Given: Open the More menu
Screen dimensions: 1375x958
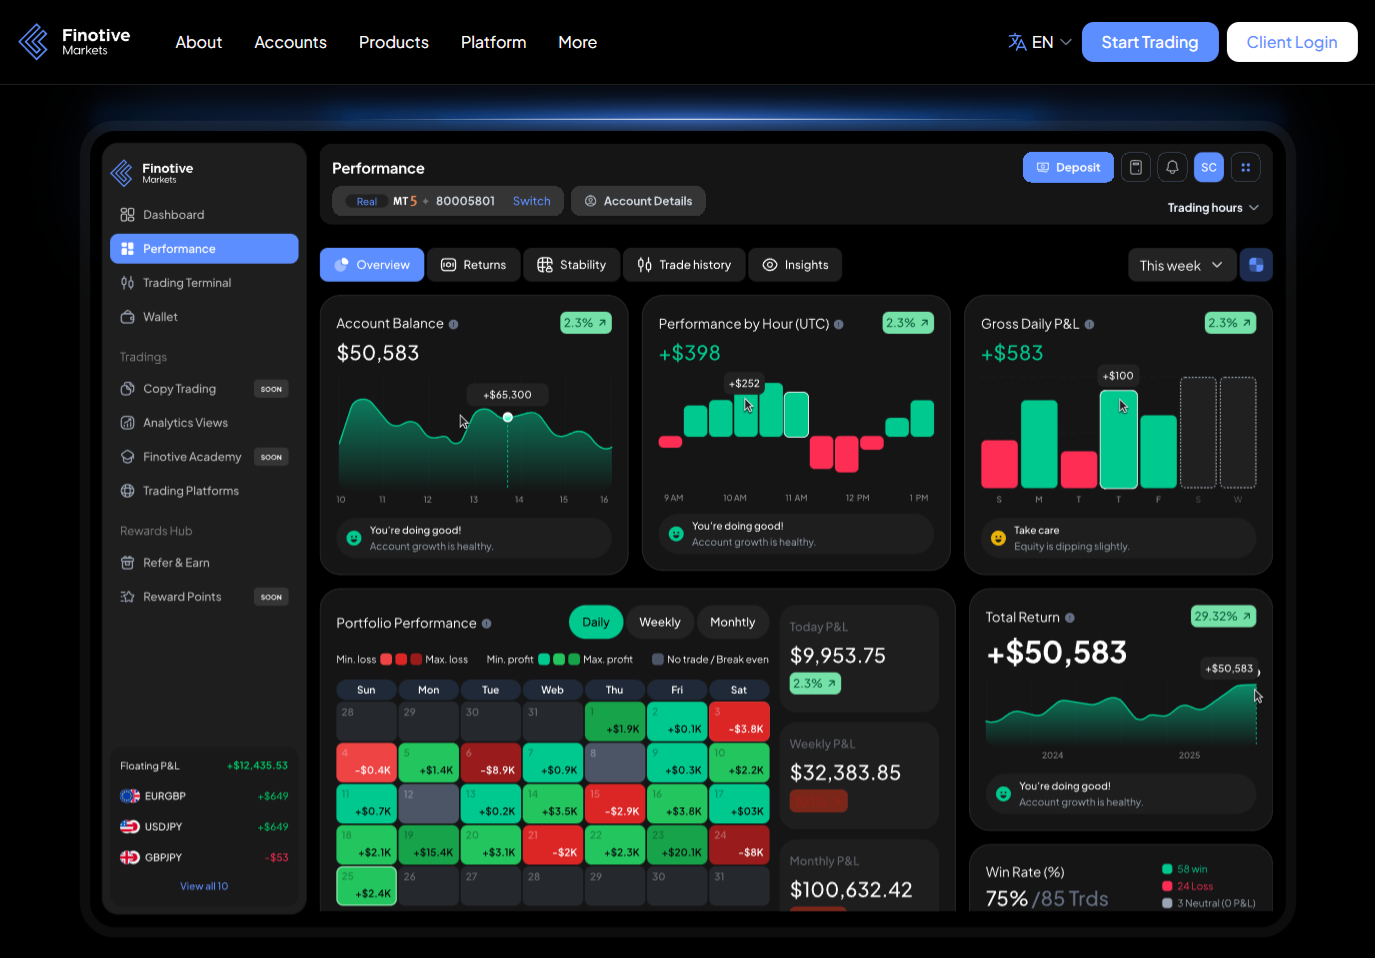Looking at the screenshot, I should (578, 42).
